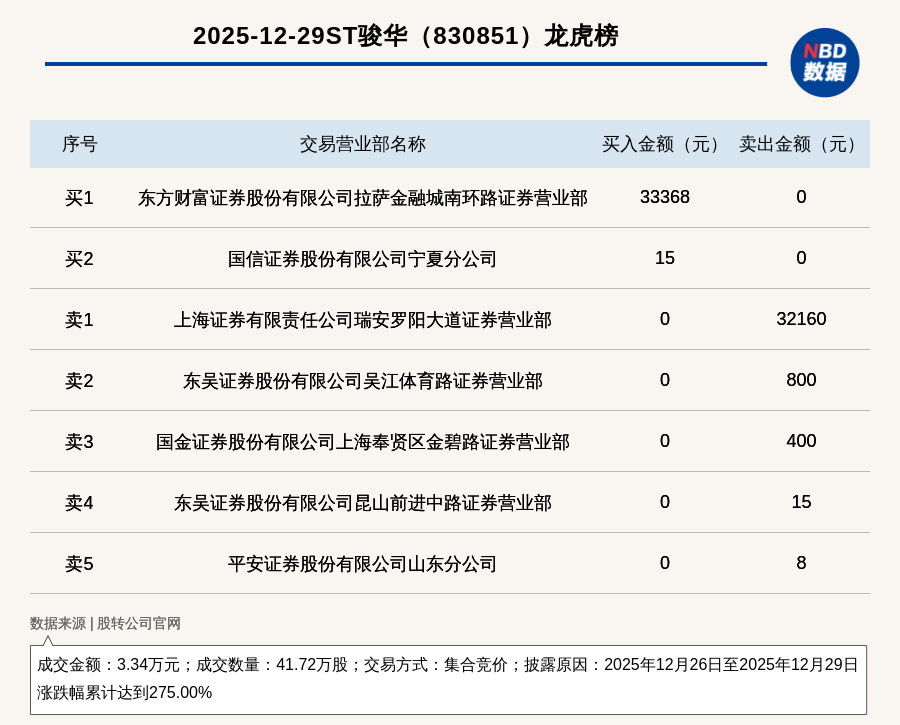
Task: Click the 卖出金额(元) column header
Action: coord(801,144)
